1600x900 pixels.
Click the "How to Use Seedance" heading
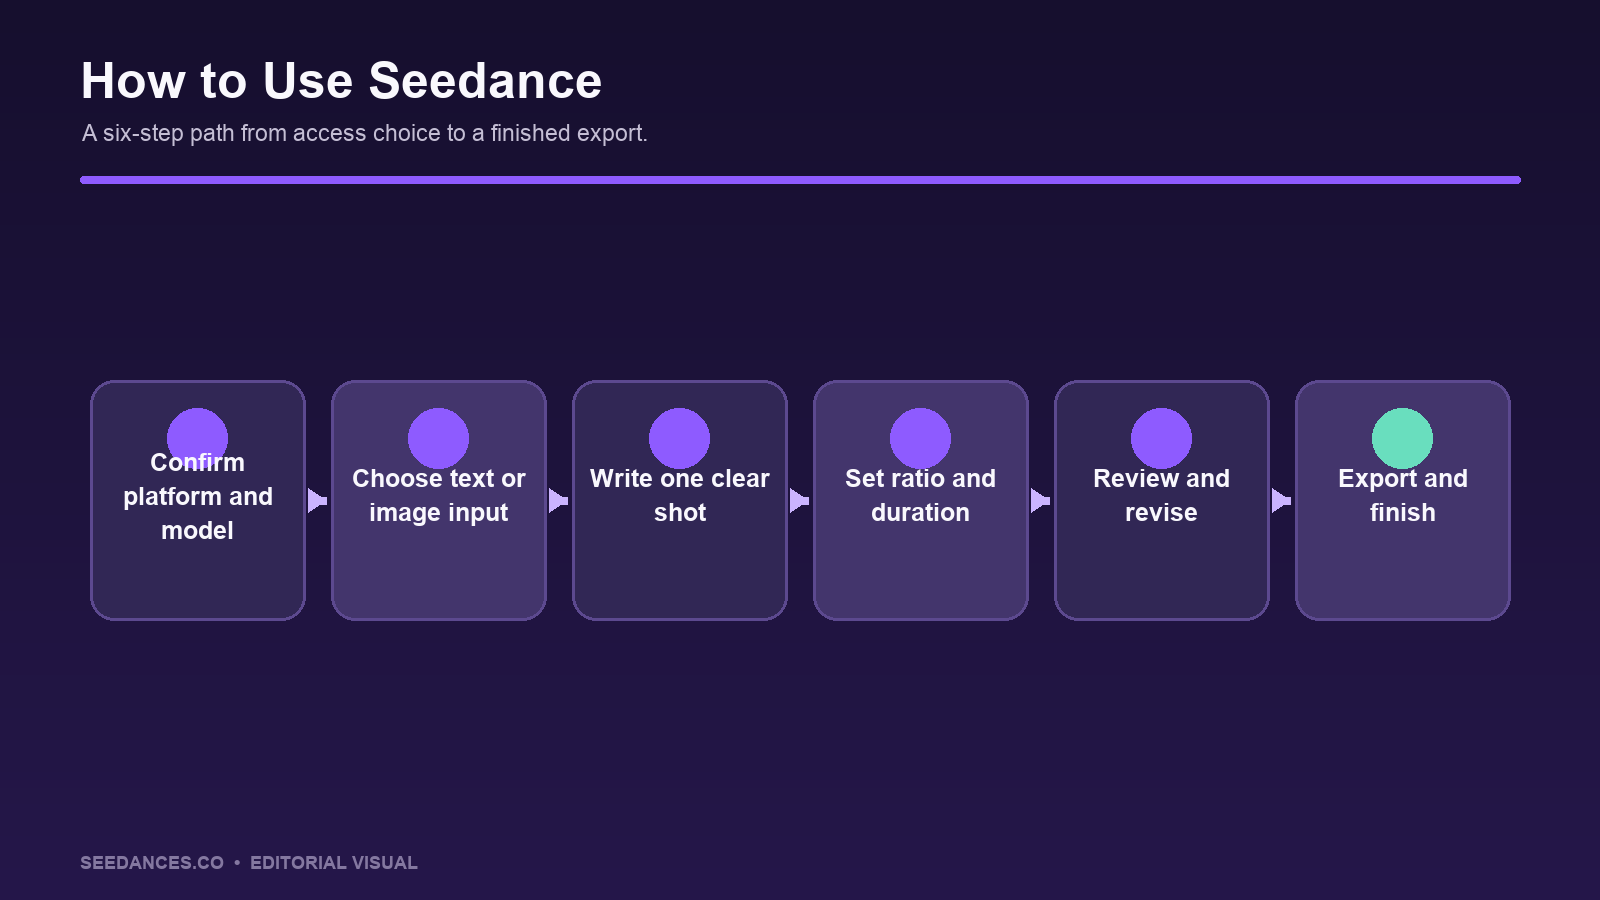click(x=342, y=81)
